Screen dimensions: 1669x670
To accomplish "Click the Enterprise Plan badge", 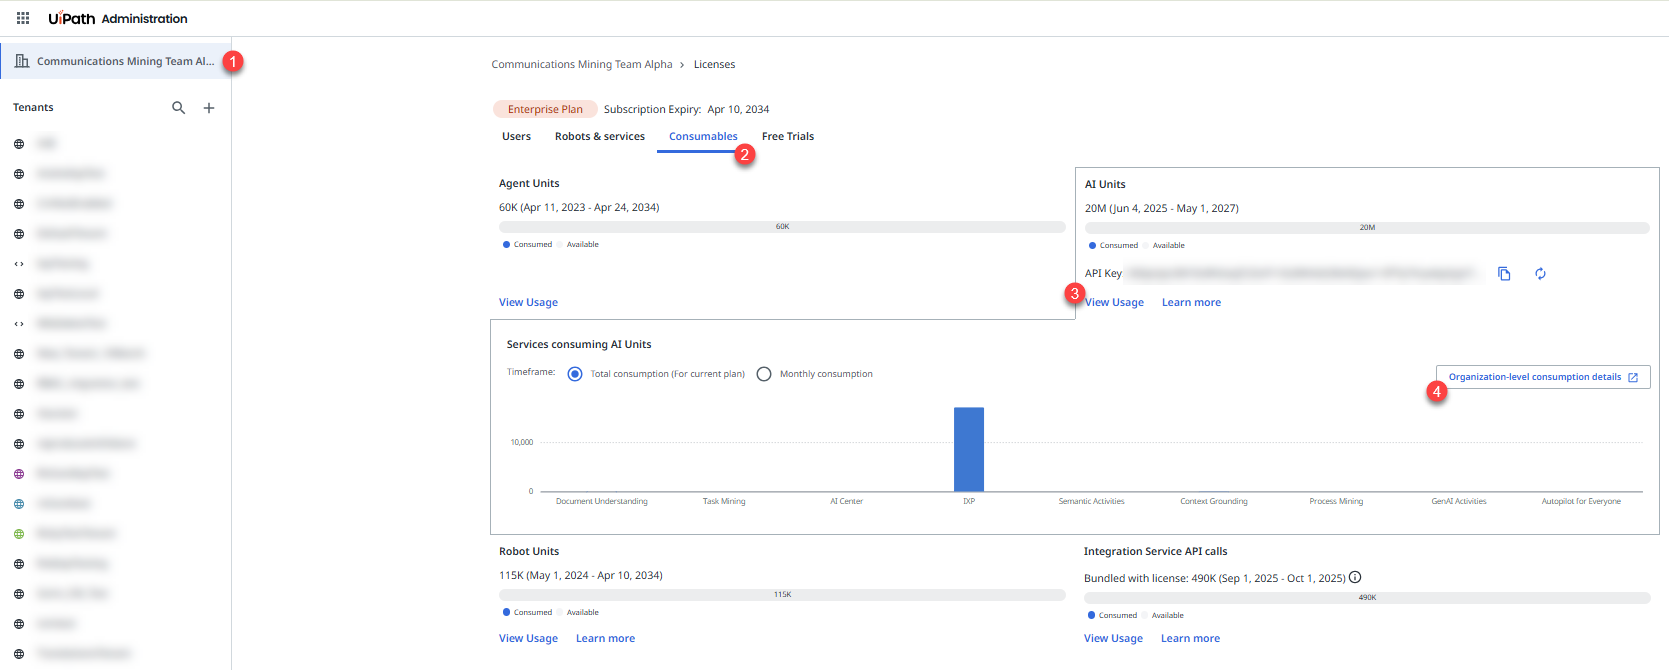I will point(545,109).
